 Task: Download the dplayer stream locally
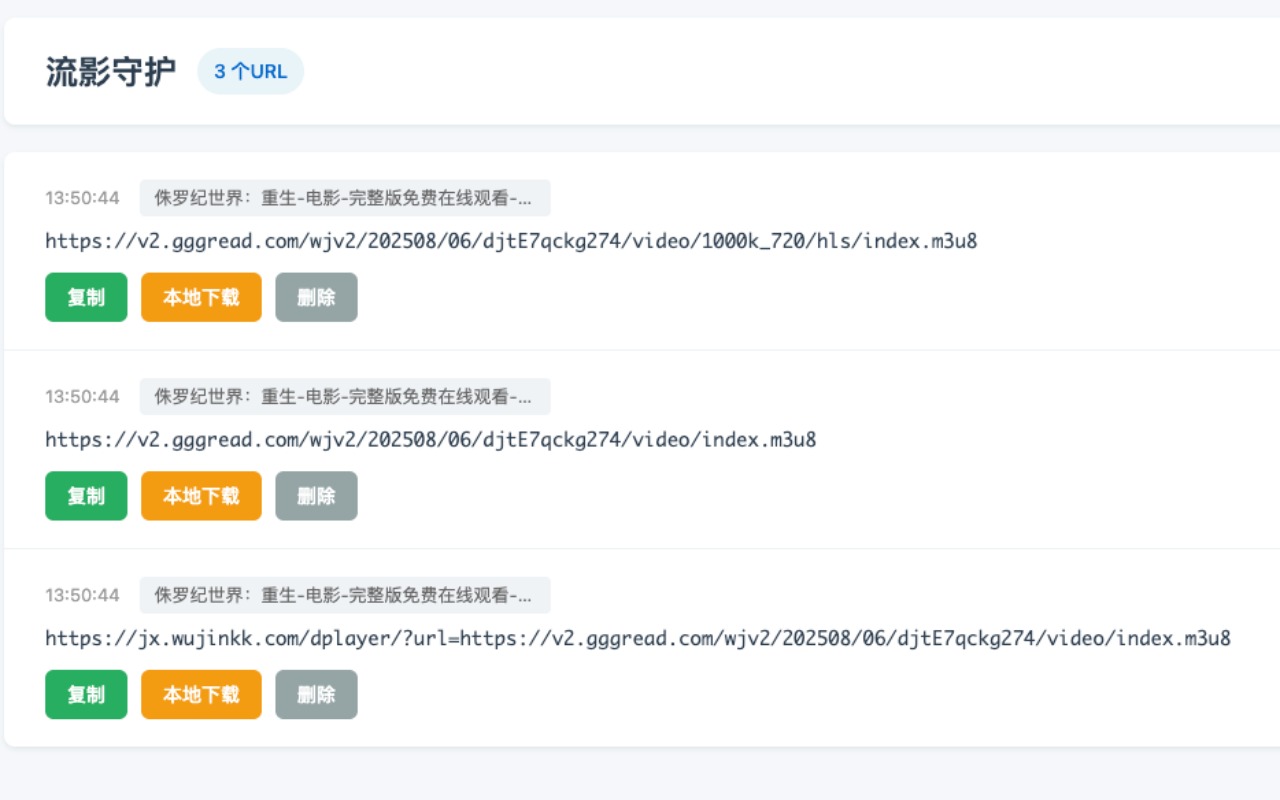click(201, 694)
